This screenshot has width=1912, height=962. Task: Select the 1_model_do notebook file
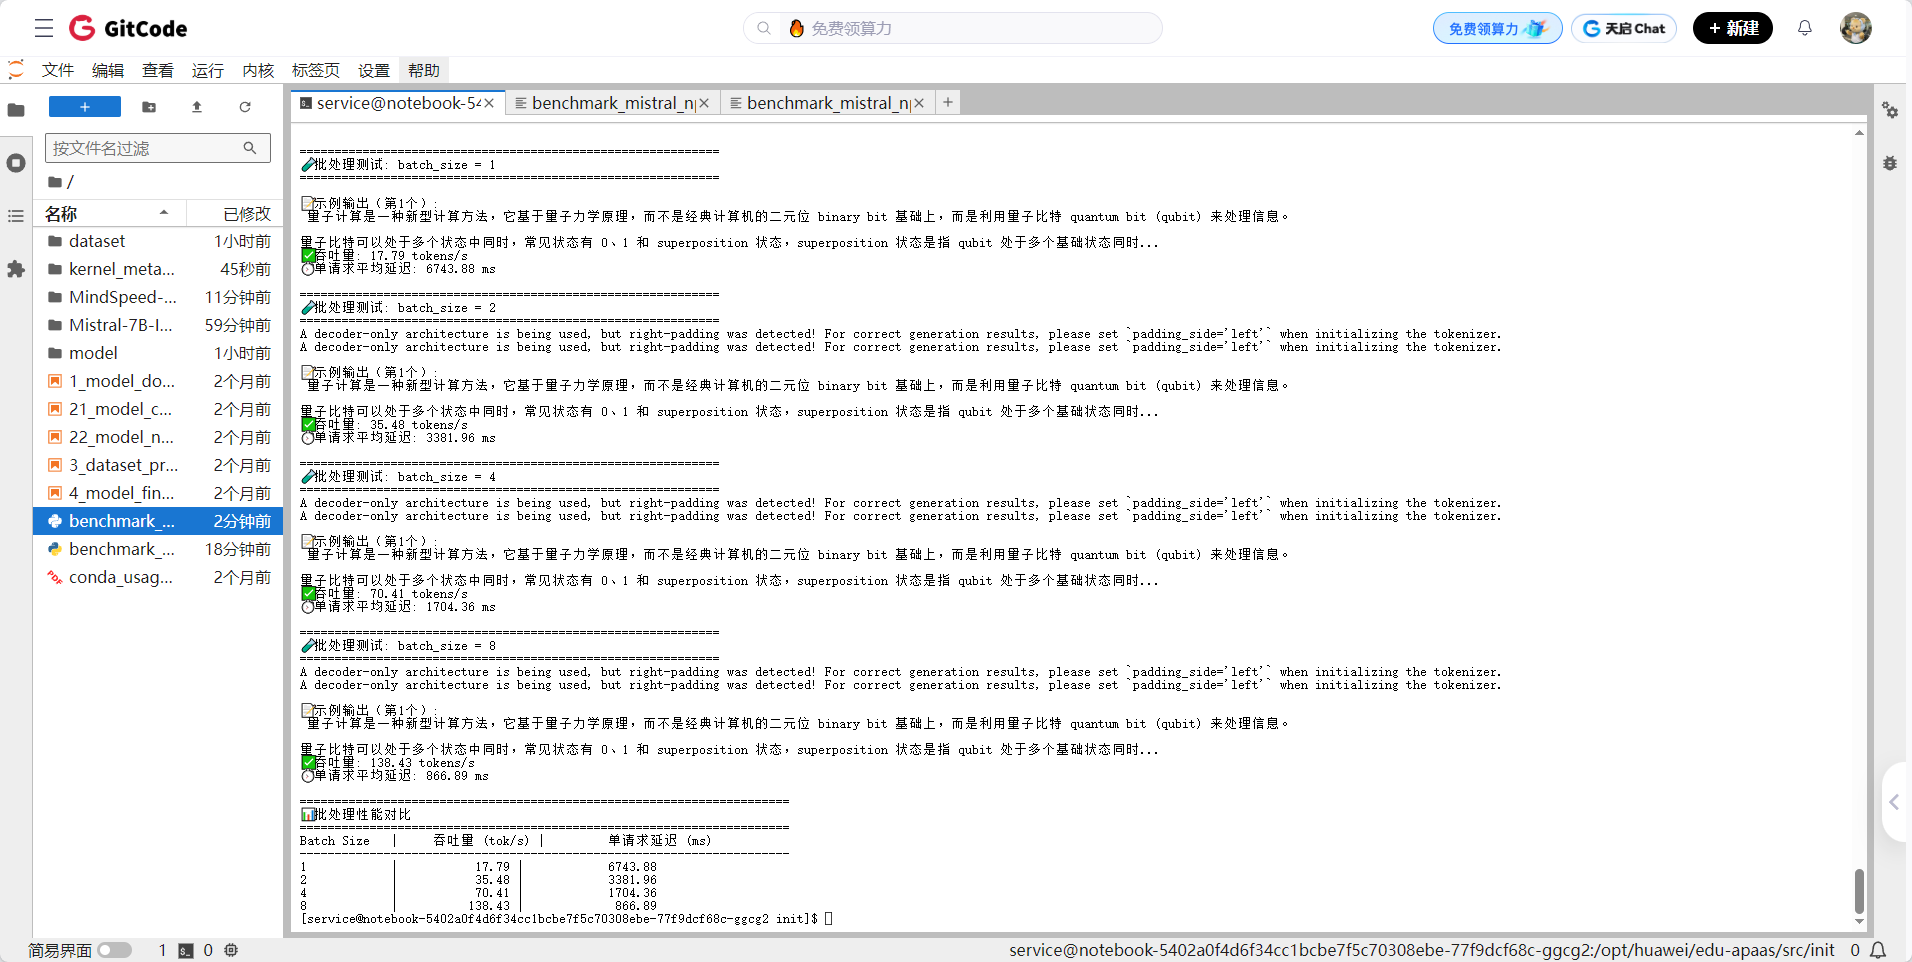pyautogui.click(x=160, y=381)
